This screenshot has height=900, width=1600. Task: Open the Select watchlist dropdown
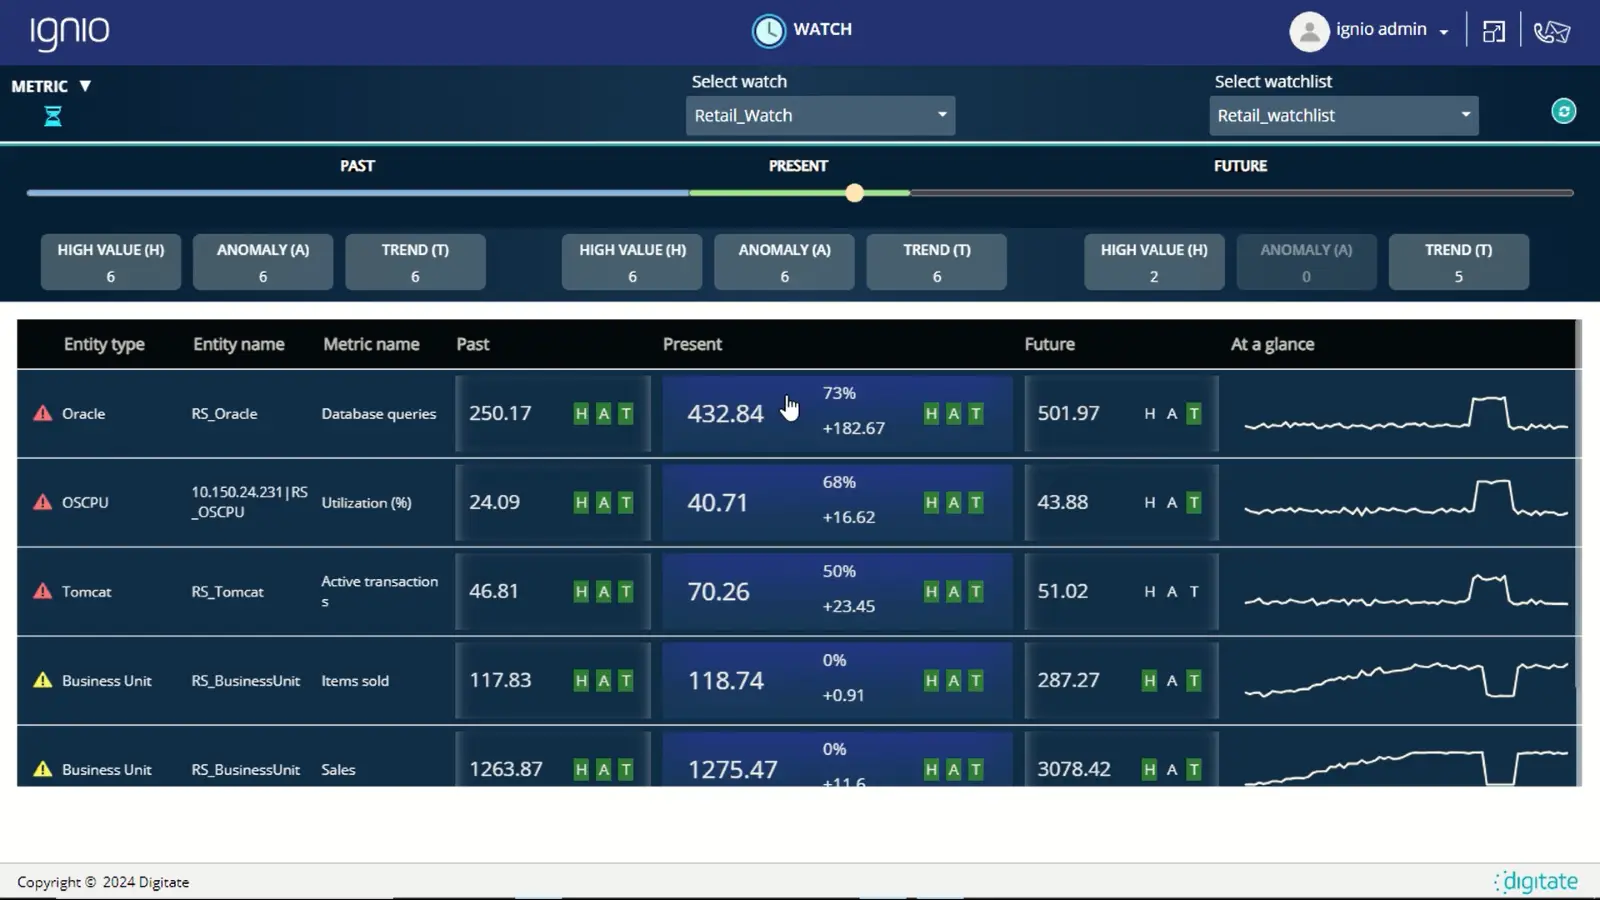pos(1343,115)
